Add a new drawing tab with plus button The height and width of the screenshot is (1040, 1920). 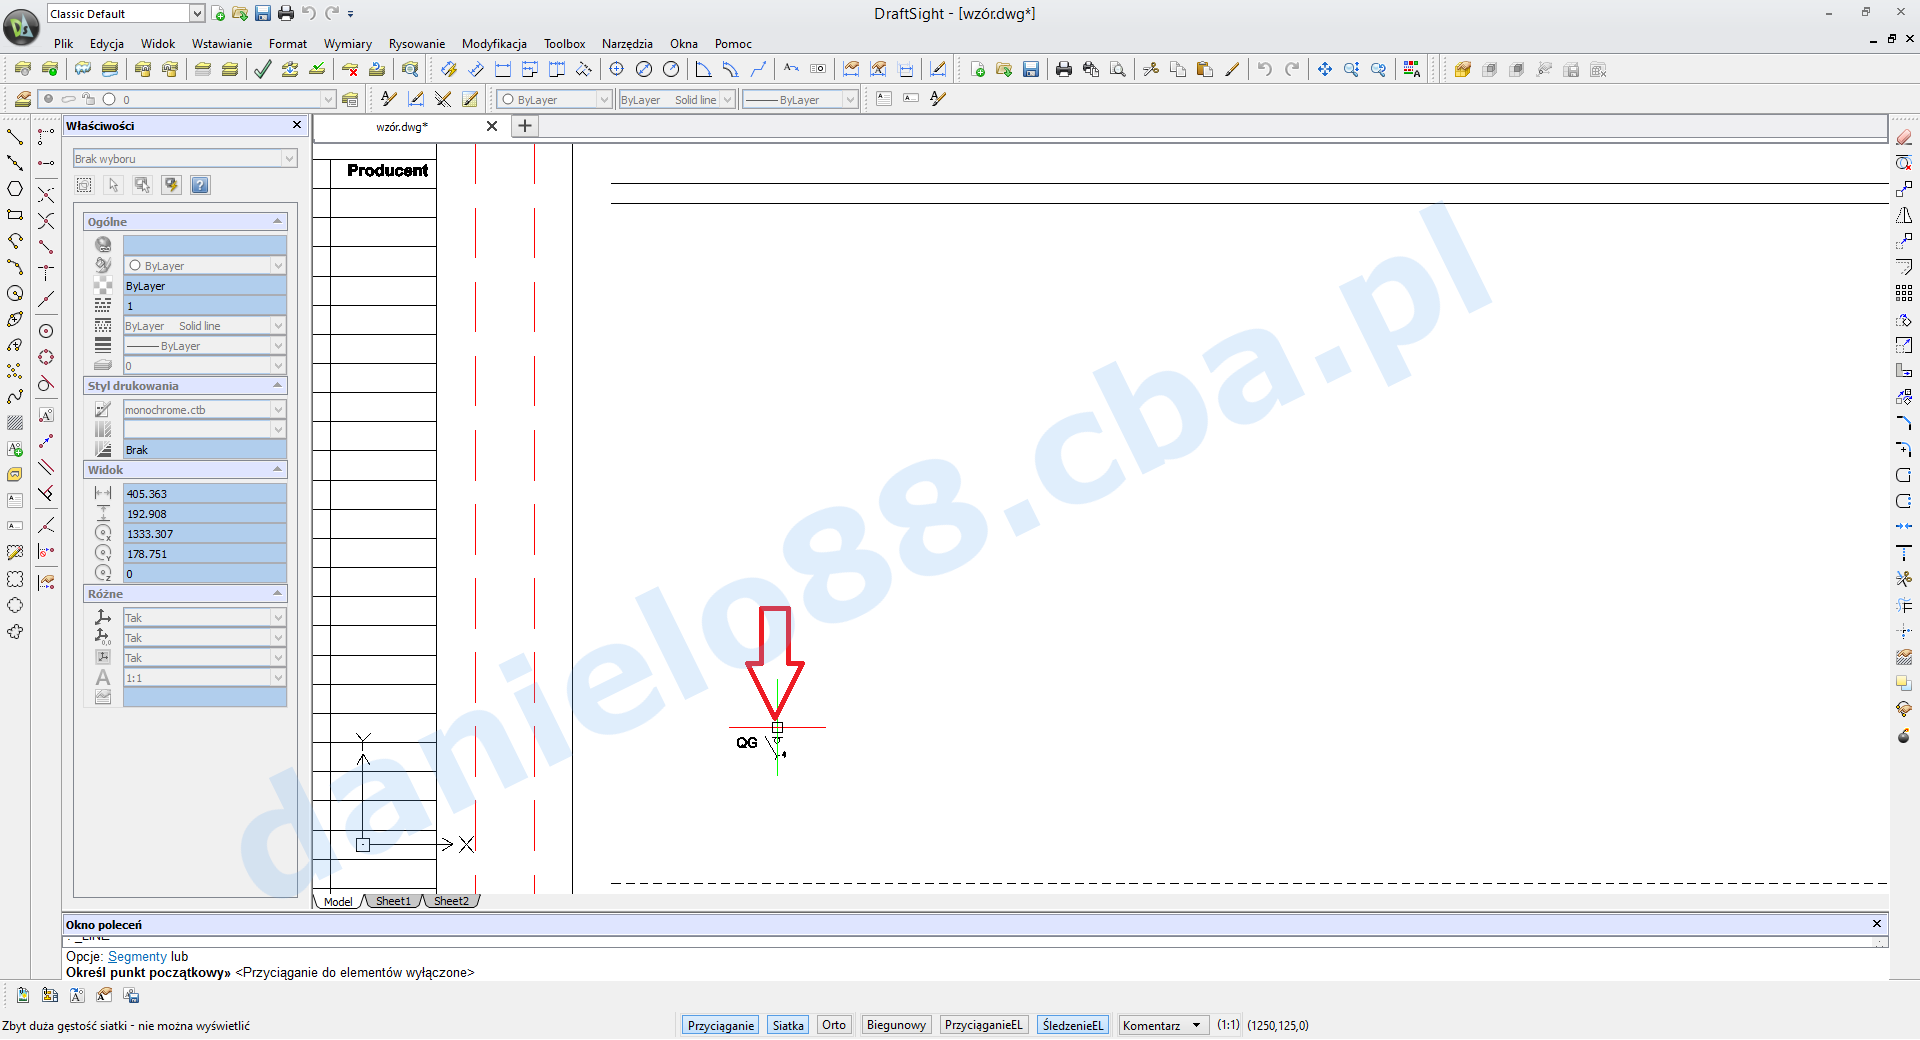[525, 126]
